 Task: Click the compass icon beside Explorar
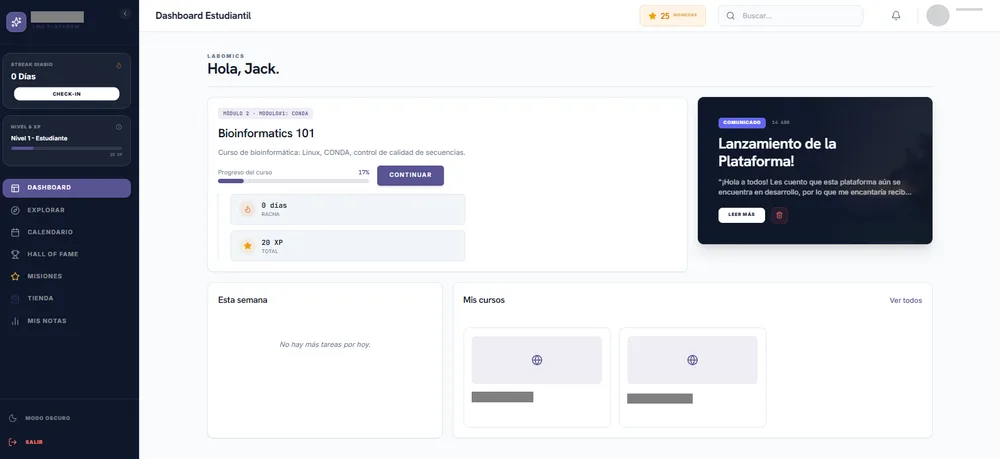click(x=15, y=210)
